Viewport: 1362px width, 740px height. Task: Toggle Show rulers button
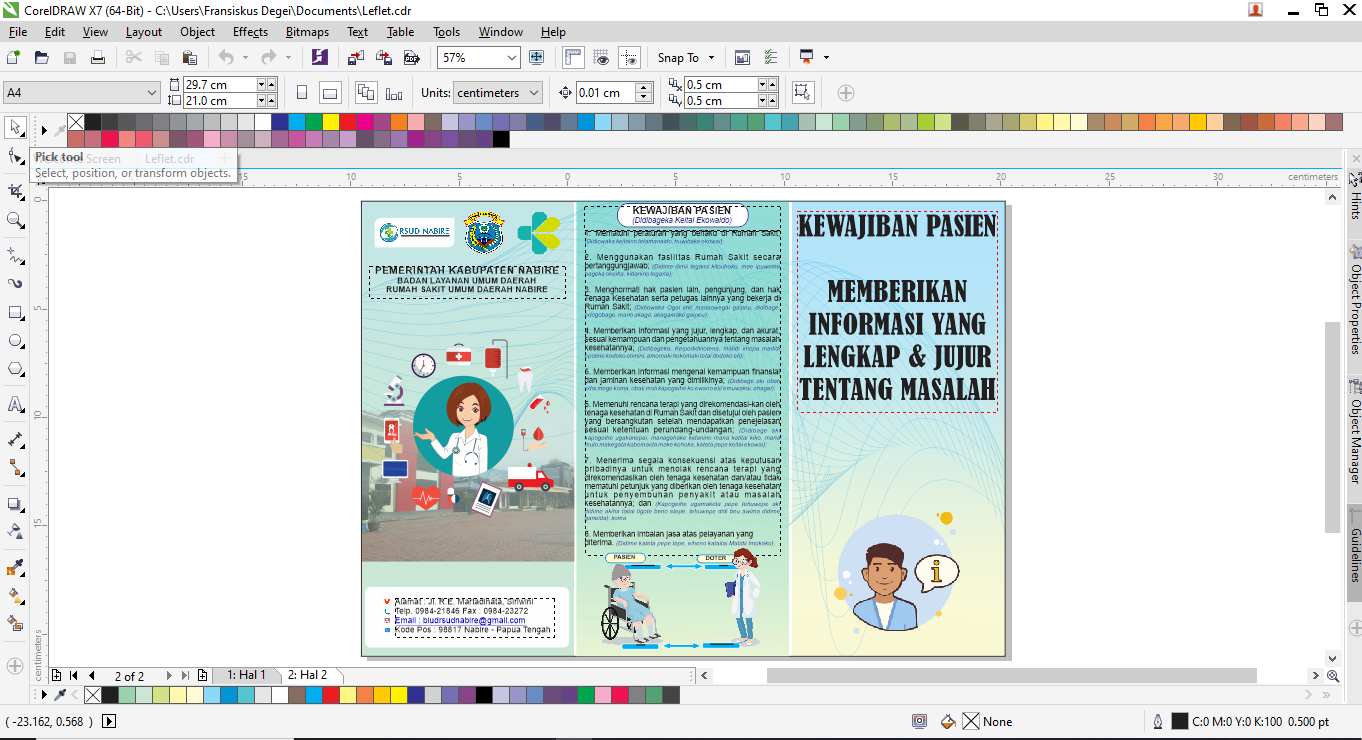pos(573,58)
